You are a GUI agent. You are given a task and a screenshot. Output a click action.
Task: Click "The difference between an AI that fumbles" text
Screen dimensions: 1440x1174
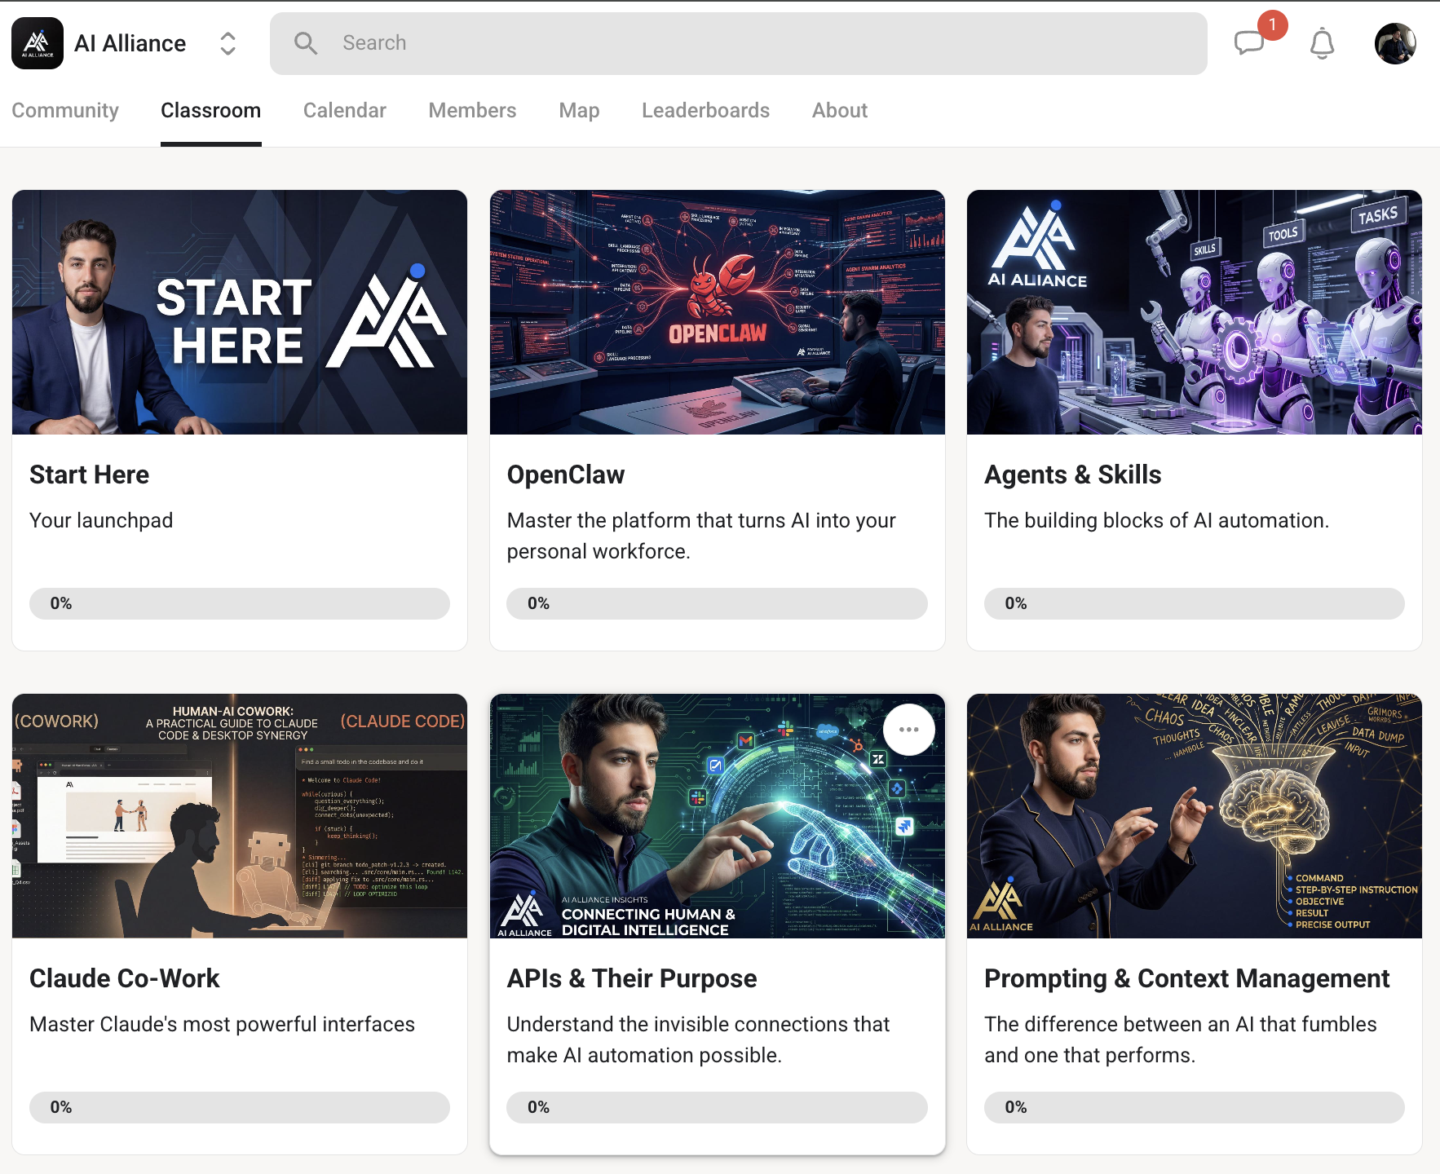(x=1180, y=1040)
